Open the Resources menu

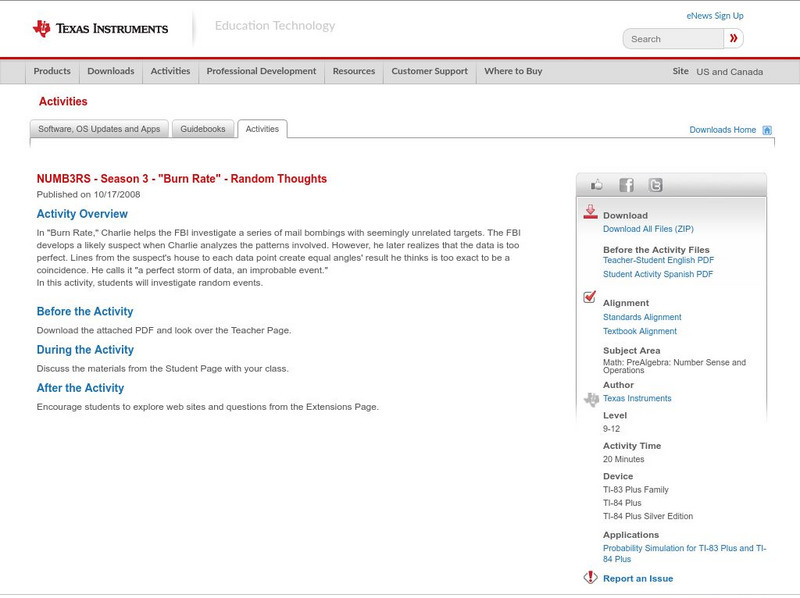[x=354, y=71]
